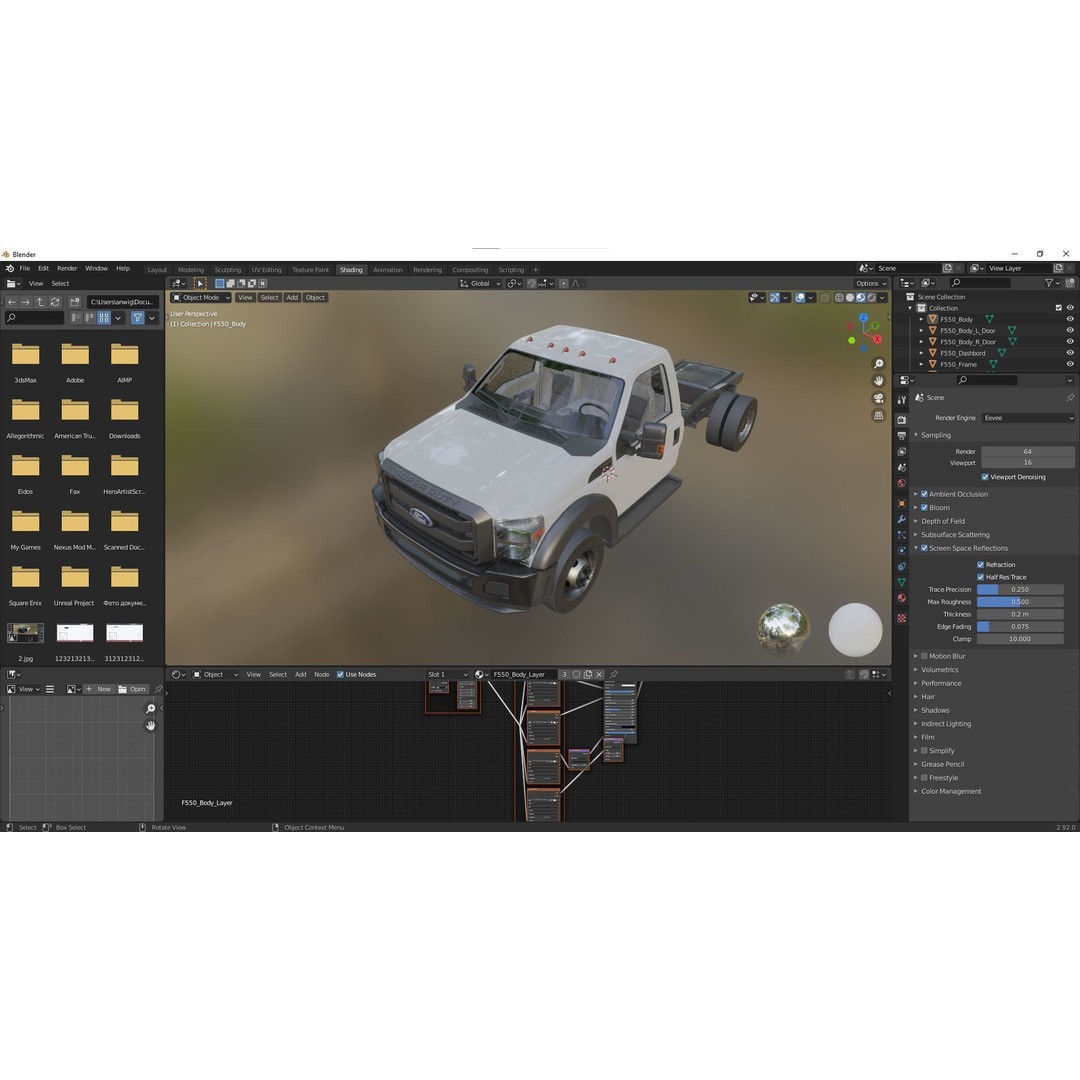This screenshot has width=1080, height=1080.
Task: Open the Material properties tab
Action: pos(902,598)
